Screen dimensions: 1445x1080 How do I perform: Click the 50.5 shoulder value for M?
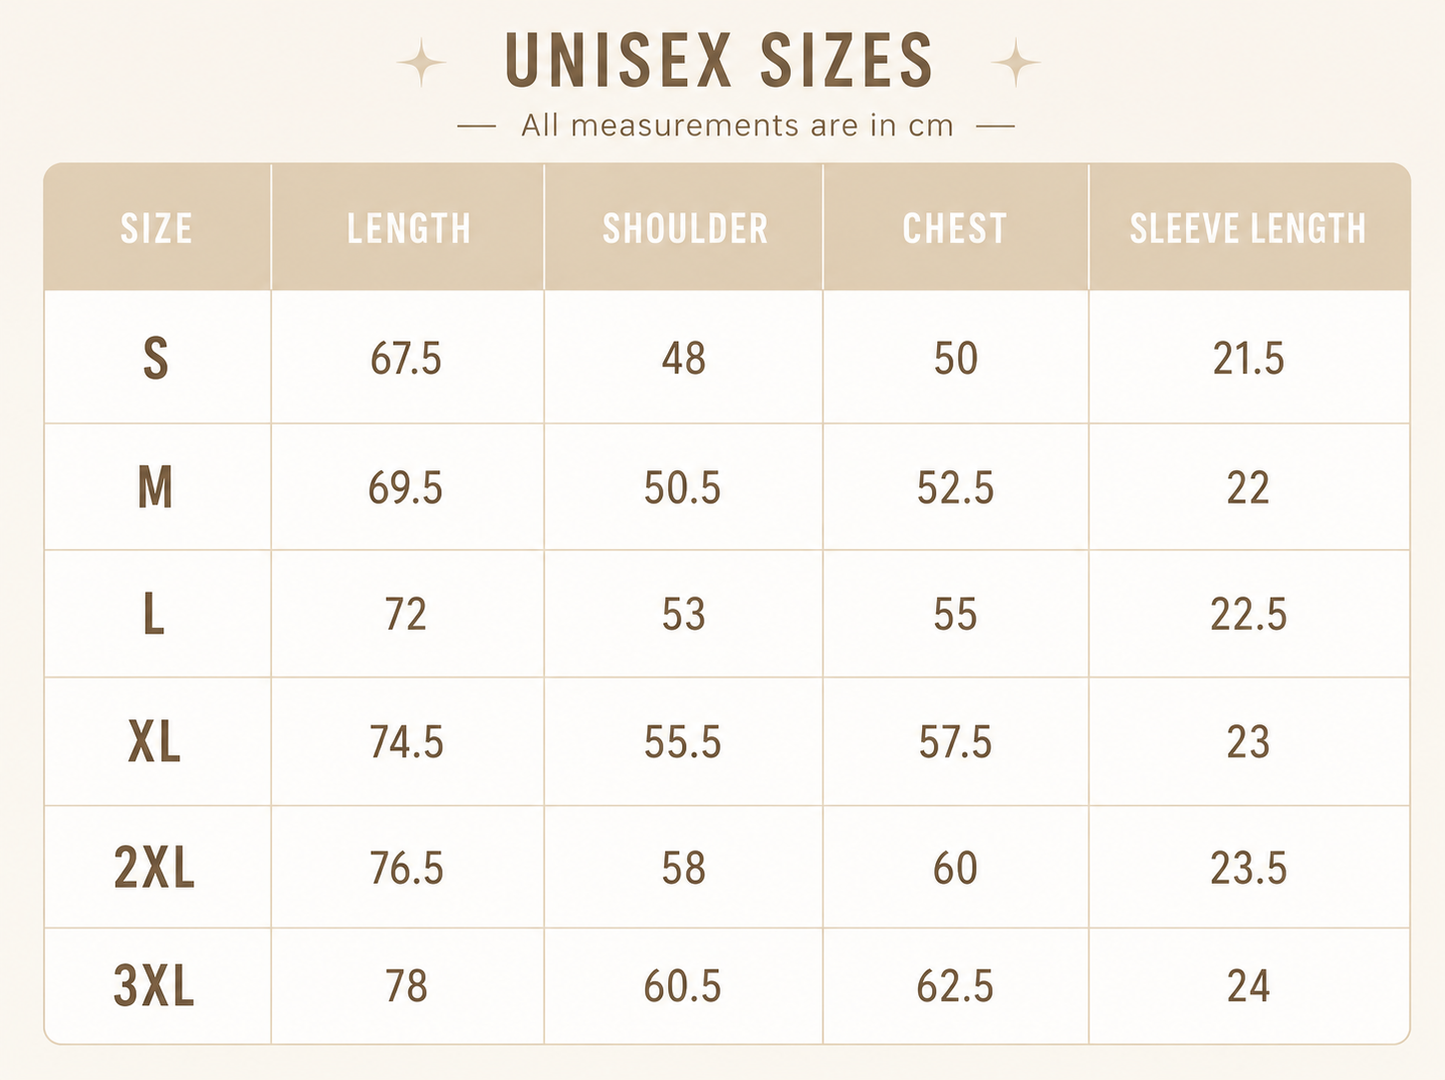[x=682, y=488]
